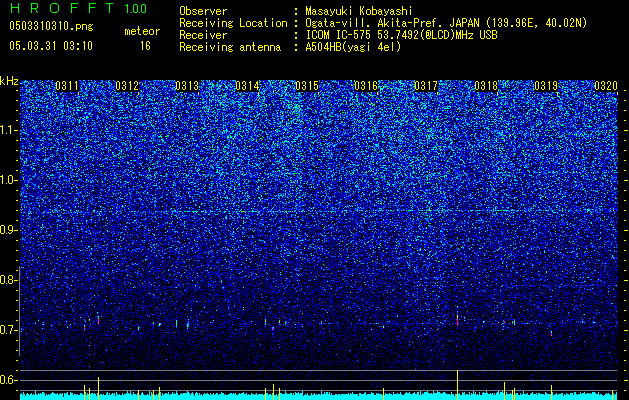
Task: Click the 0317 time marker
Action: tap(426, 86)
